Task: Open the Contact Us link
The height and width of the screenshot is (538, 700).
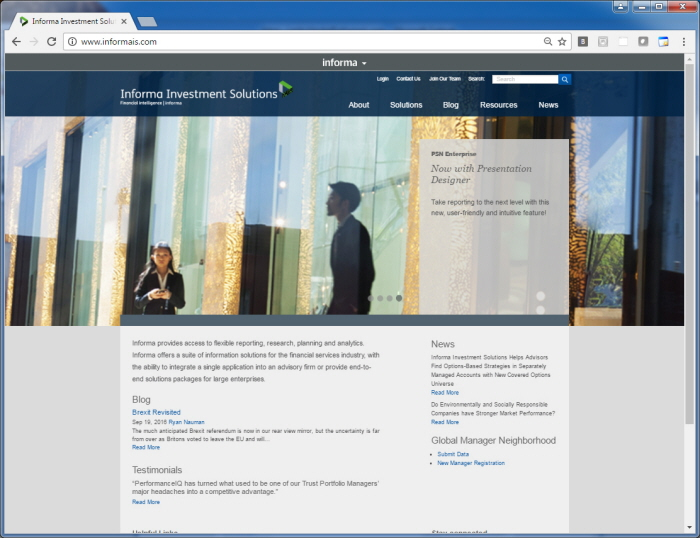Action: [x=408, y=79]
